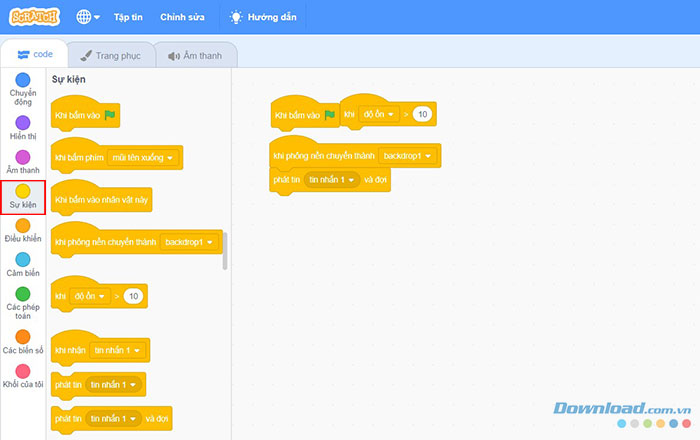Viewport: 700px width, 440px height.
Task: Open the globe language selector
Action: [87, 17]
